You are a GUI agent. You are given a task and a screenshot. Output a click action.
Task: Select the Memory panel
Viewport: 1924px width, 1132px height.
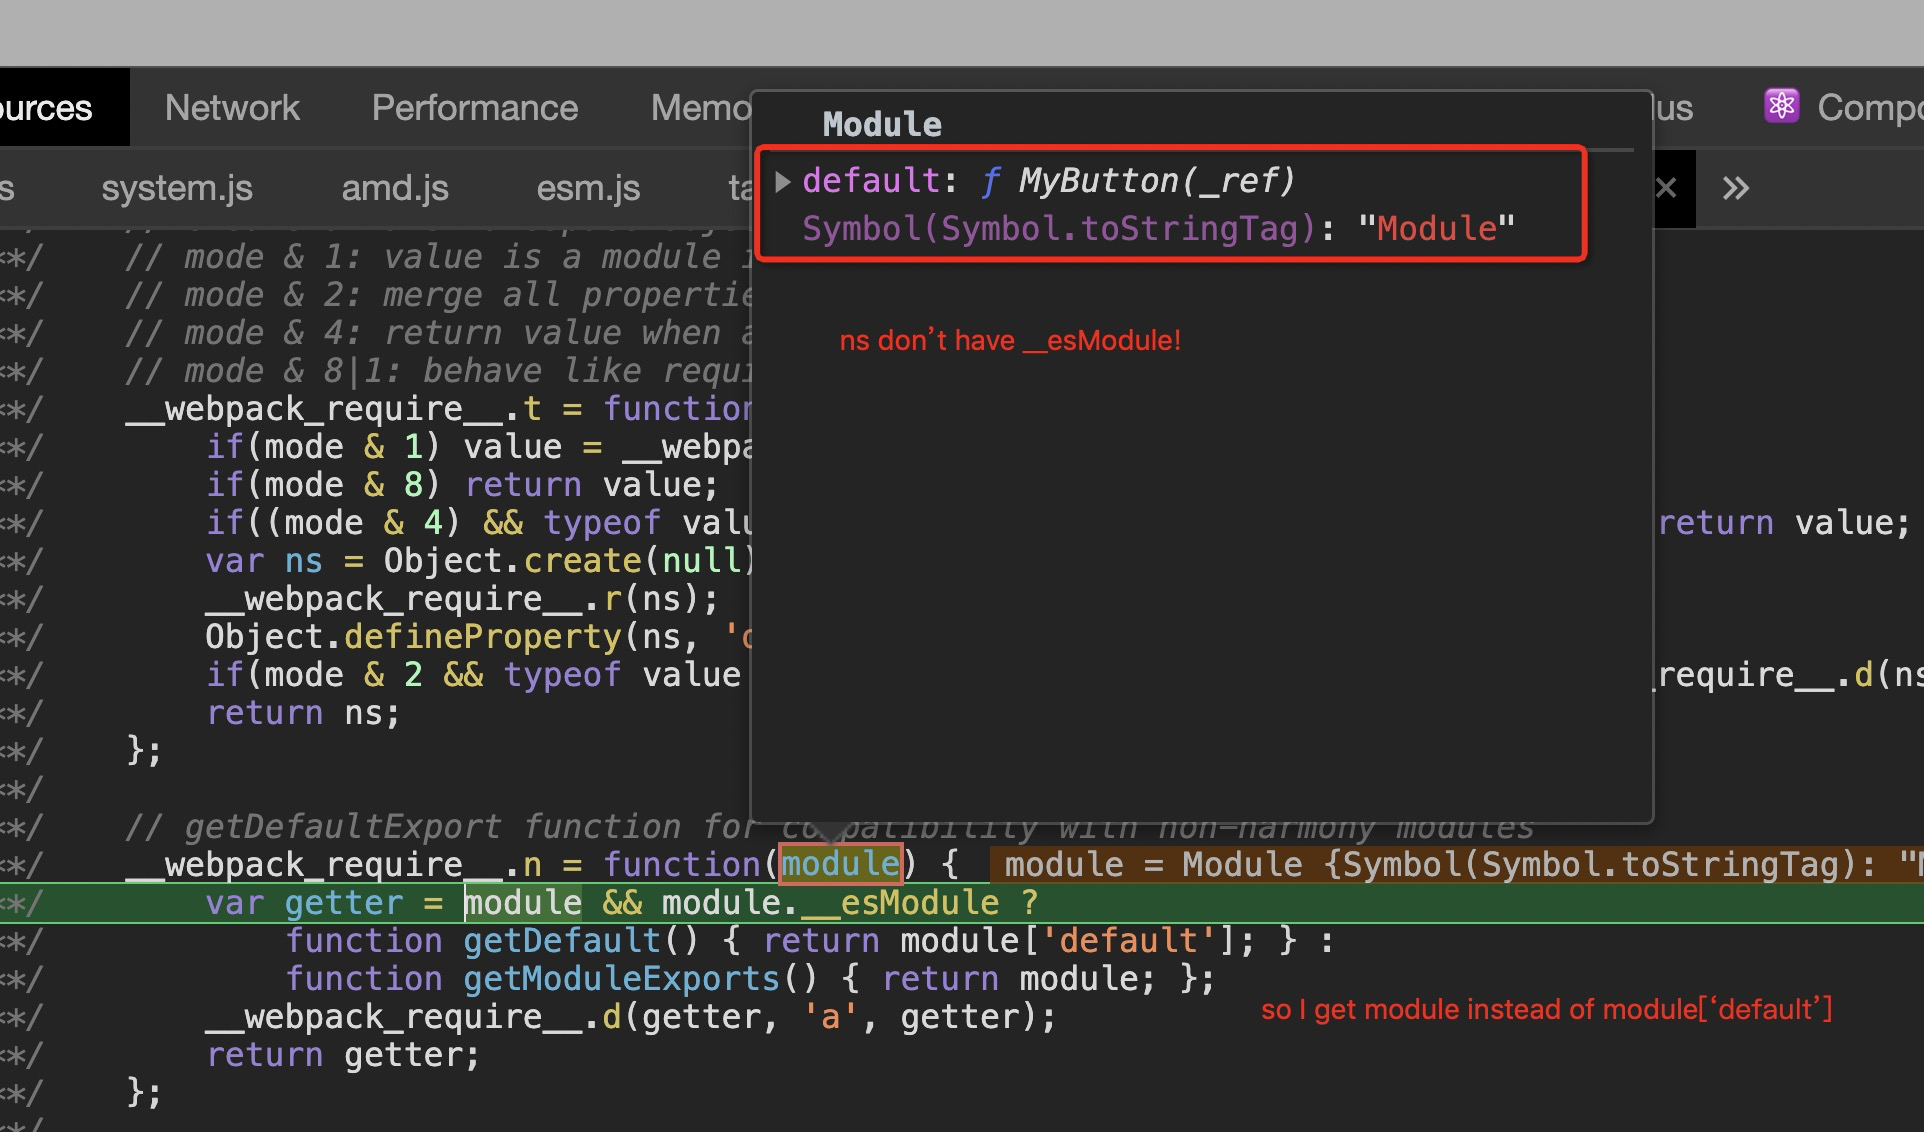tap(700, 107)
